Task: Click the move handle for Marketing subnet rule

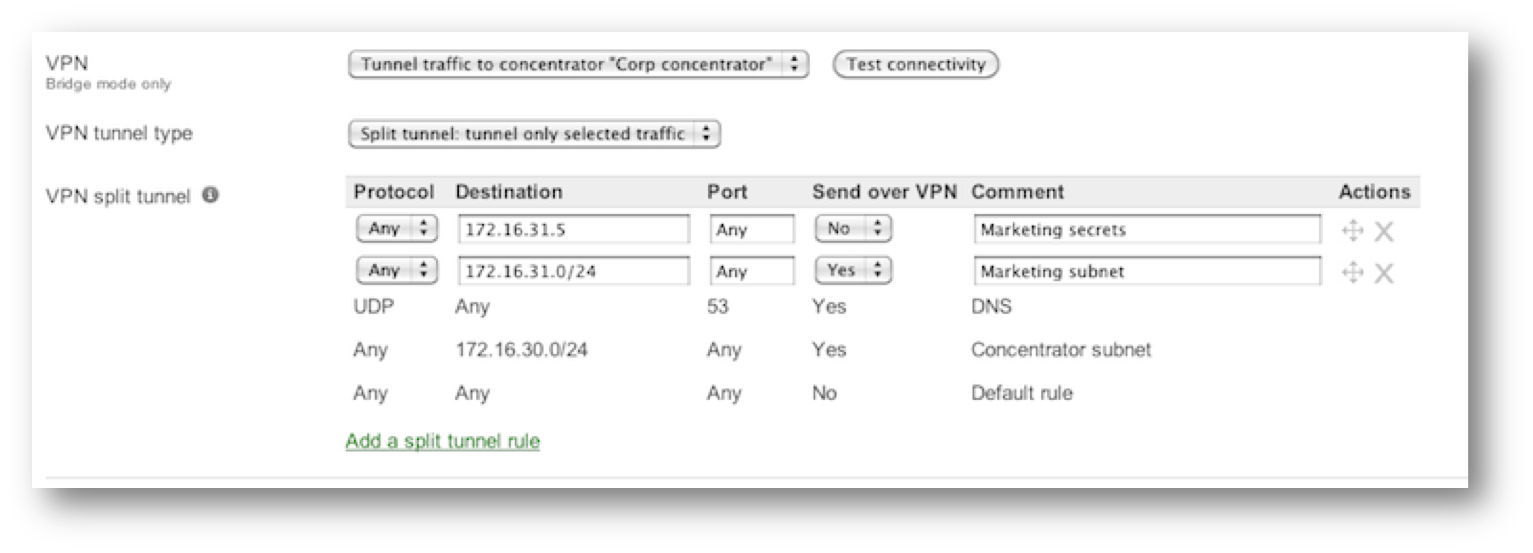Action: tap(1351, 273)
